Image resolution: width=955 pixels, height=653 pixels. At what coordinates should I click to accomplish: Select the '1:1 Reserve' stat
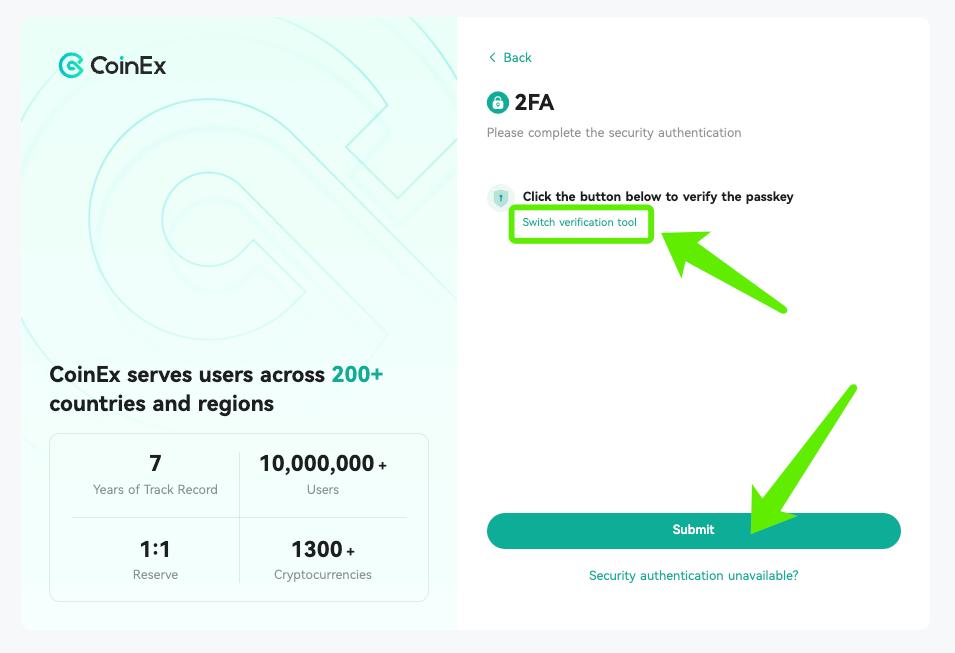click(155, 560)
